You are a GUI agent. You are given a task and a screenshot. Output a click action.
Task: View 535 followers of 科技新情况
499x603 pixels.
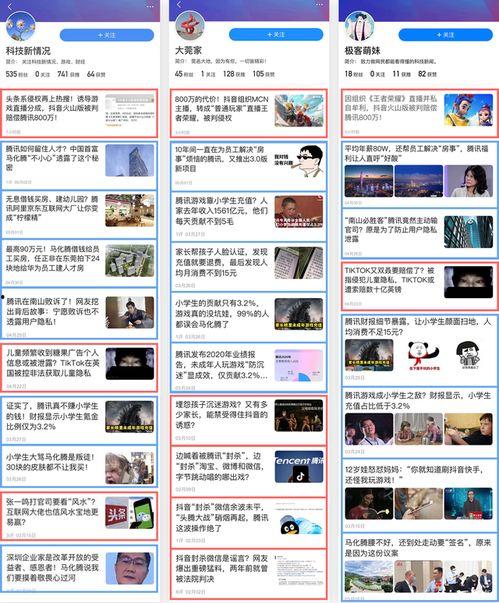click(17, 74)
